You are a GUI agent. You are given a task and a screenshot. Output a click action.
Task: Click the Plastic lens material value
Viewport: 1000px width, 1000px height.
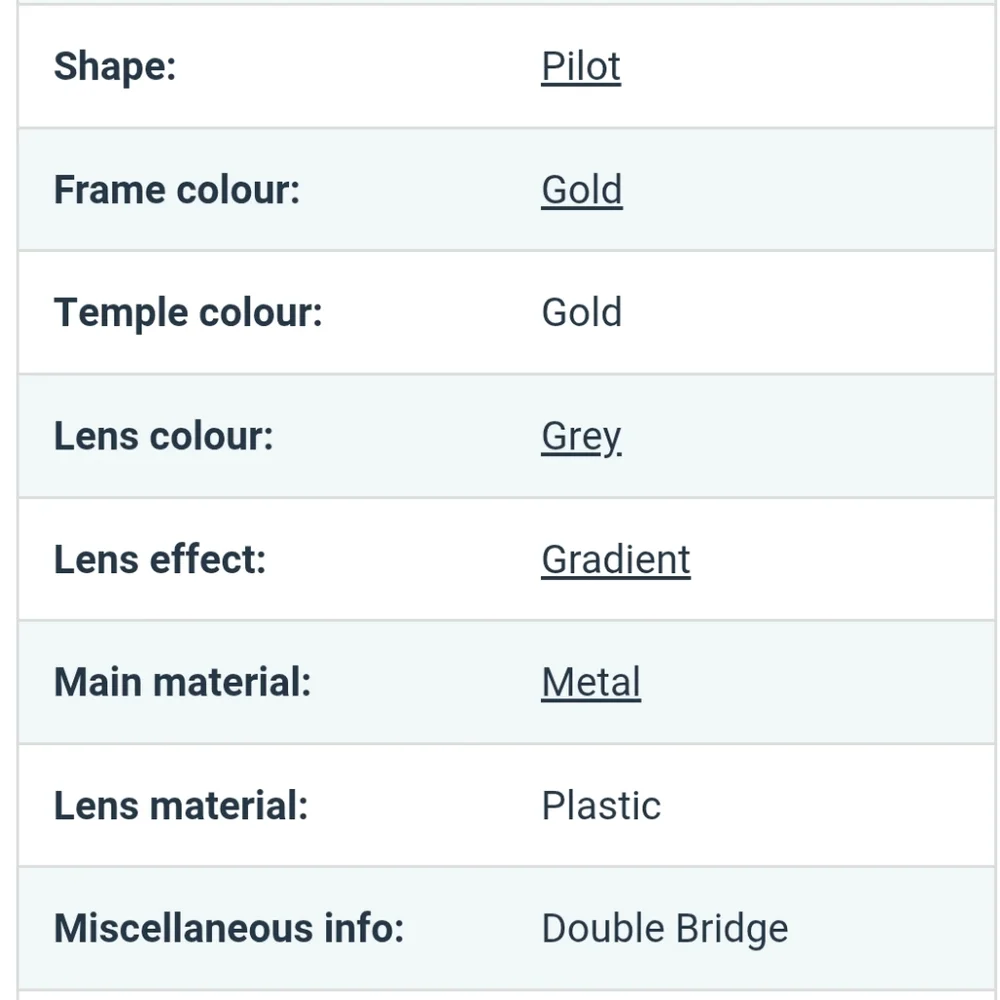[x=601, y=805]
